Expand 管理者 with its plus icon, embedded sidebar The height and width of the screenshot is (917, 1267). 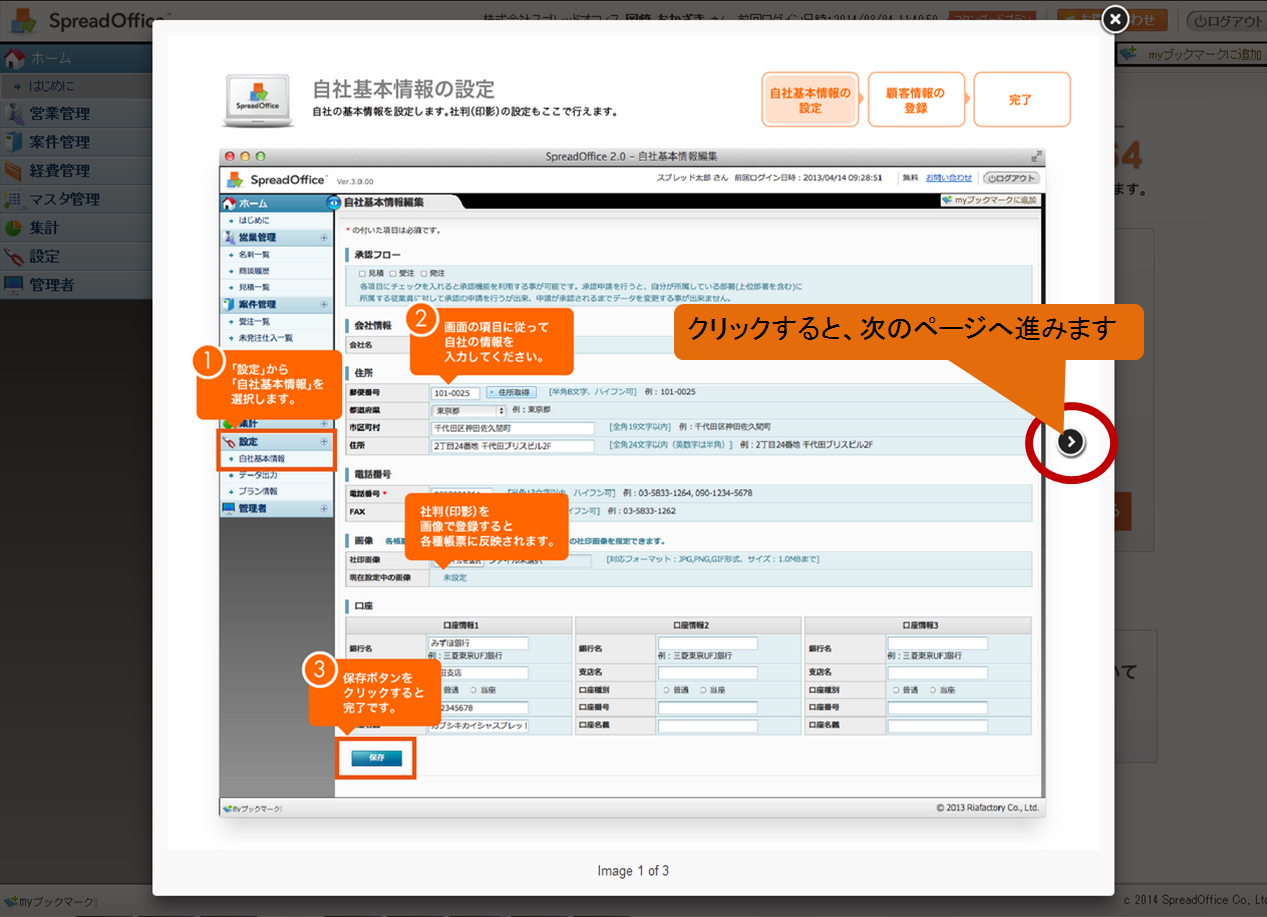click(324, 508)
